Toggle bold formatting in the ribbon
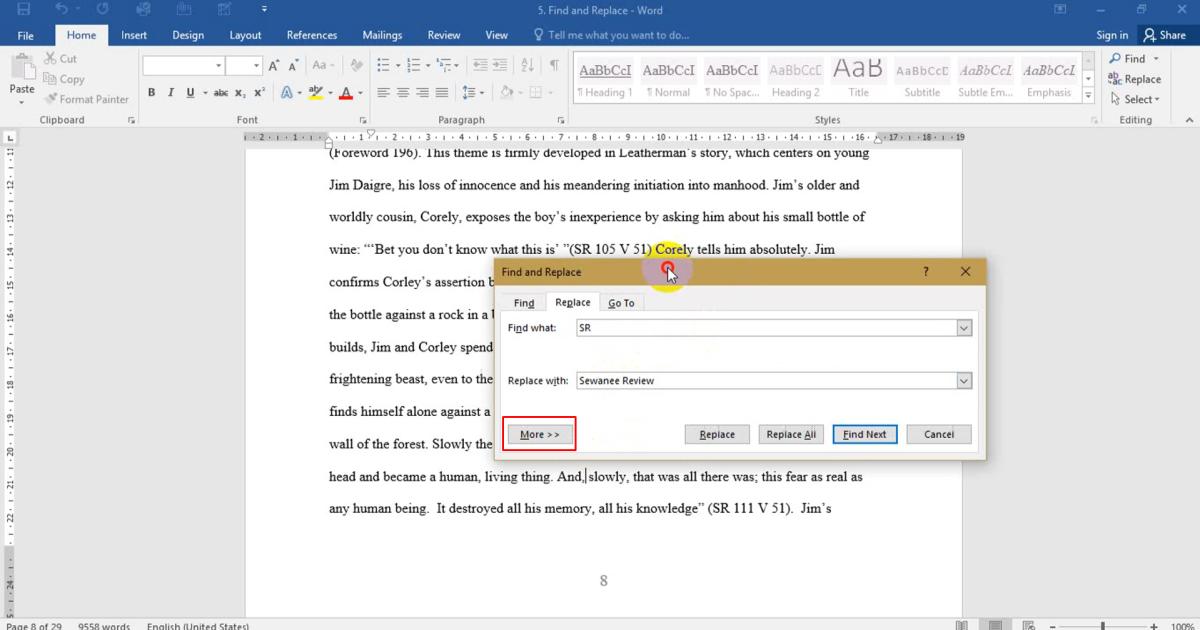This screenshot has width=1200, height=630. (x=152, y=93)
